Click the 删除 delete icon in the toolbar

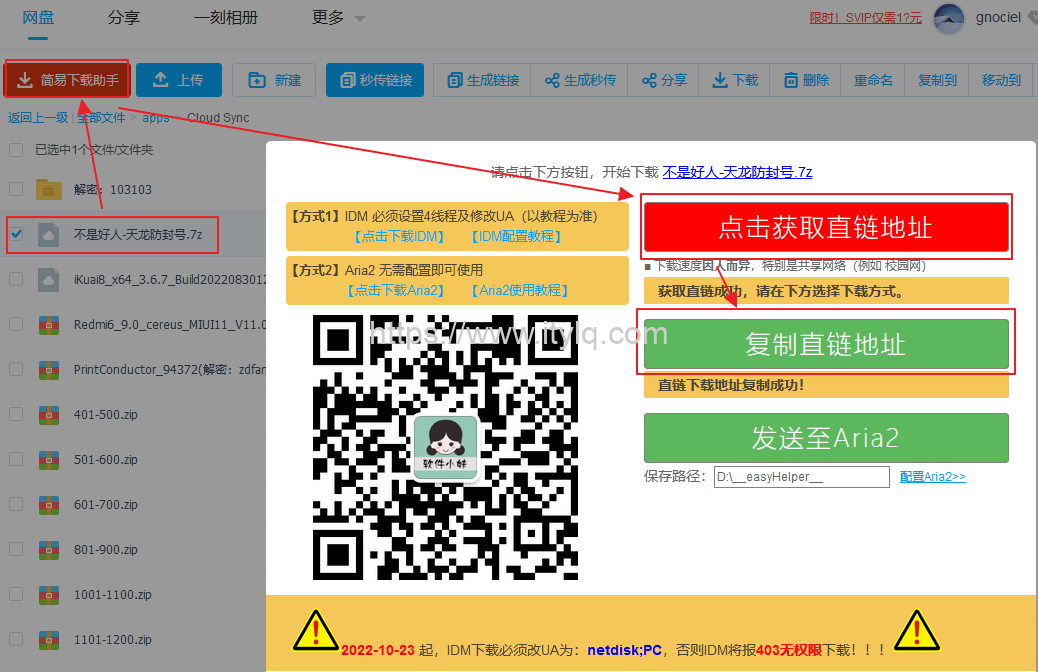coord(791,80)
